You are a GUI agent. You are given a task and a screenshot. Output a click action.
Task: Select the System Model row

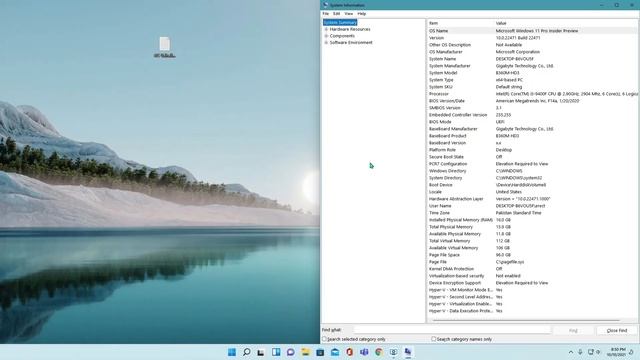coord(533,73)
